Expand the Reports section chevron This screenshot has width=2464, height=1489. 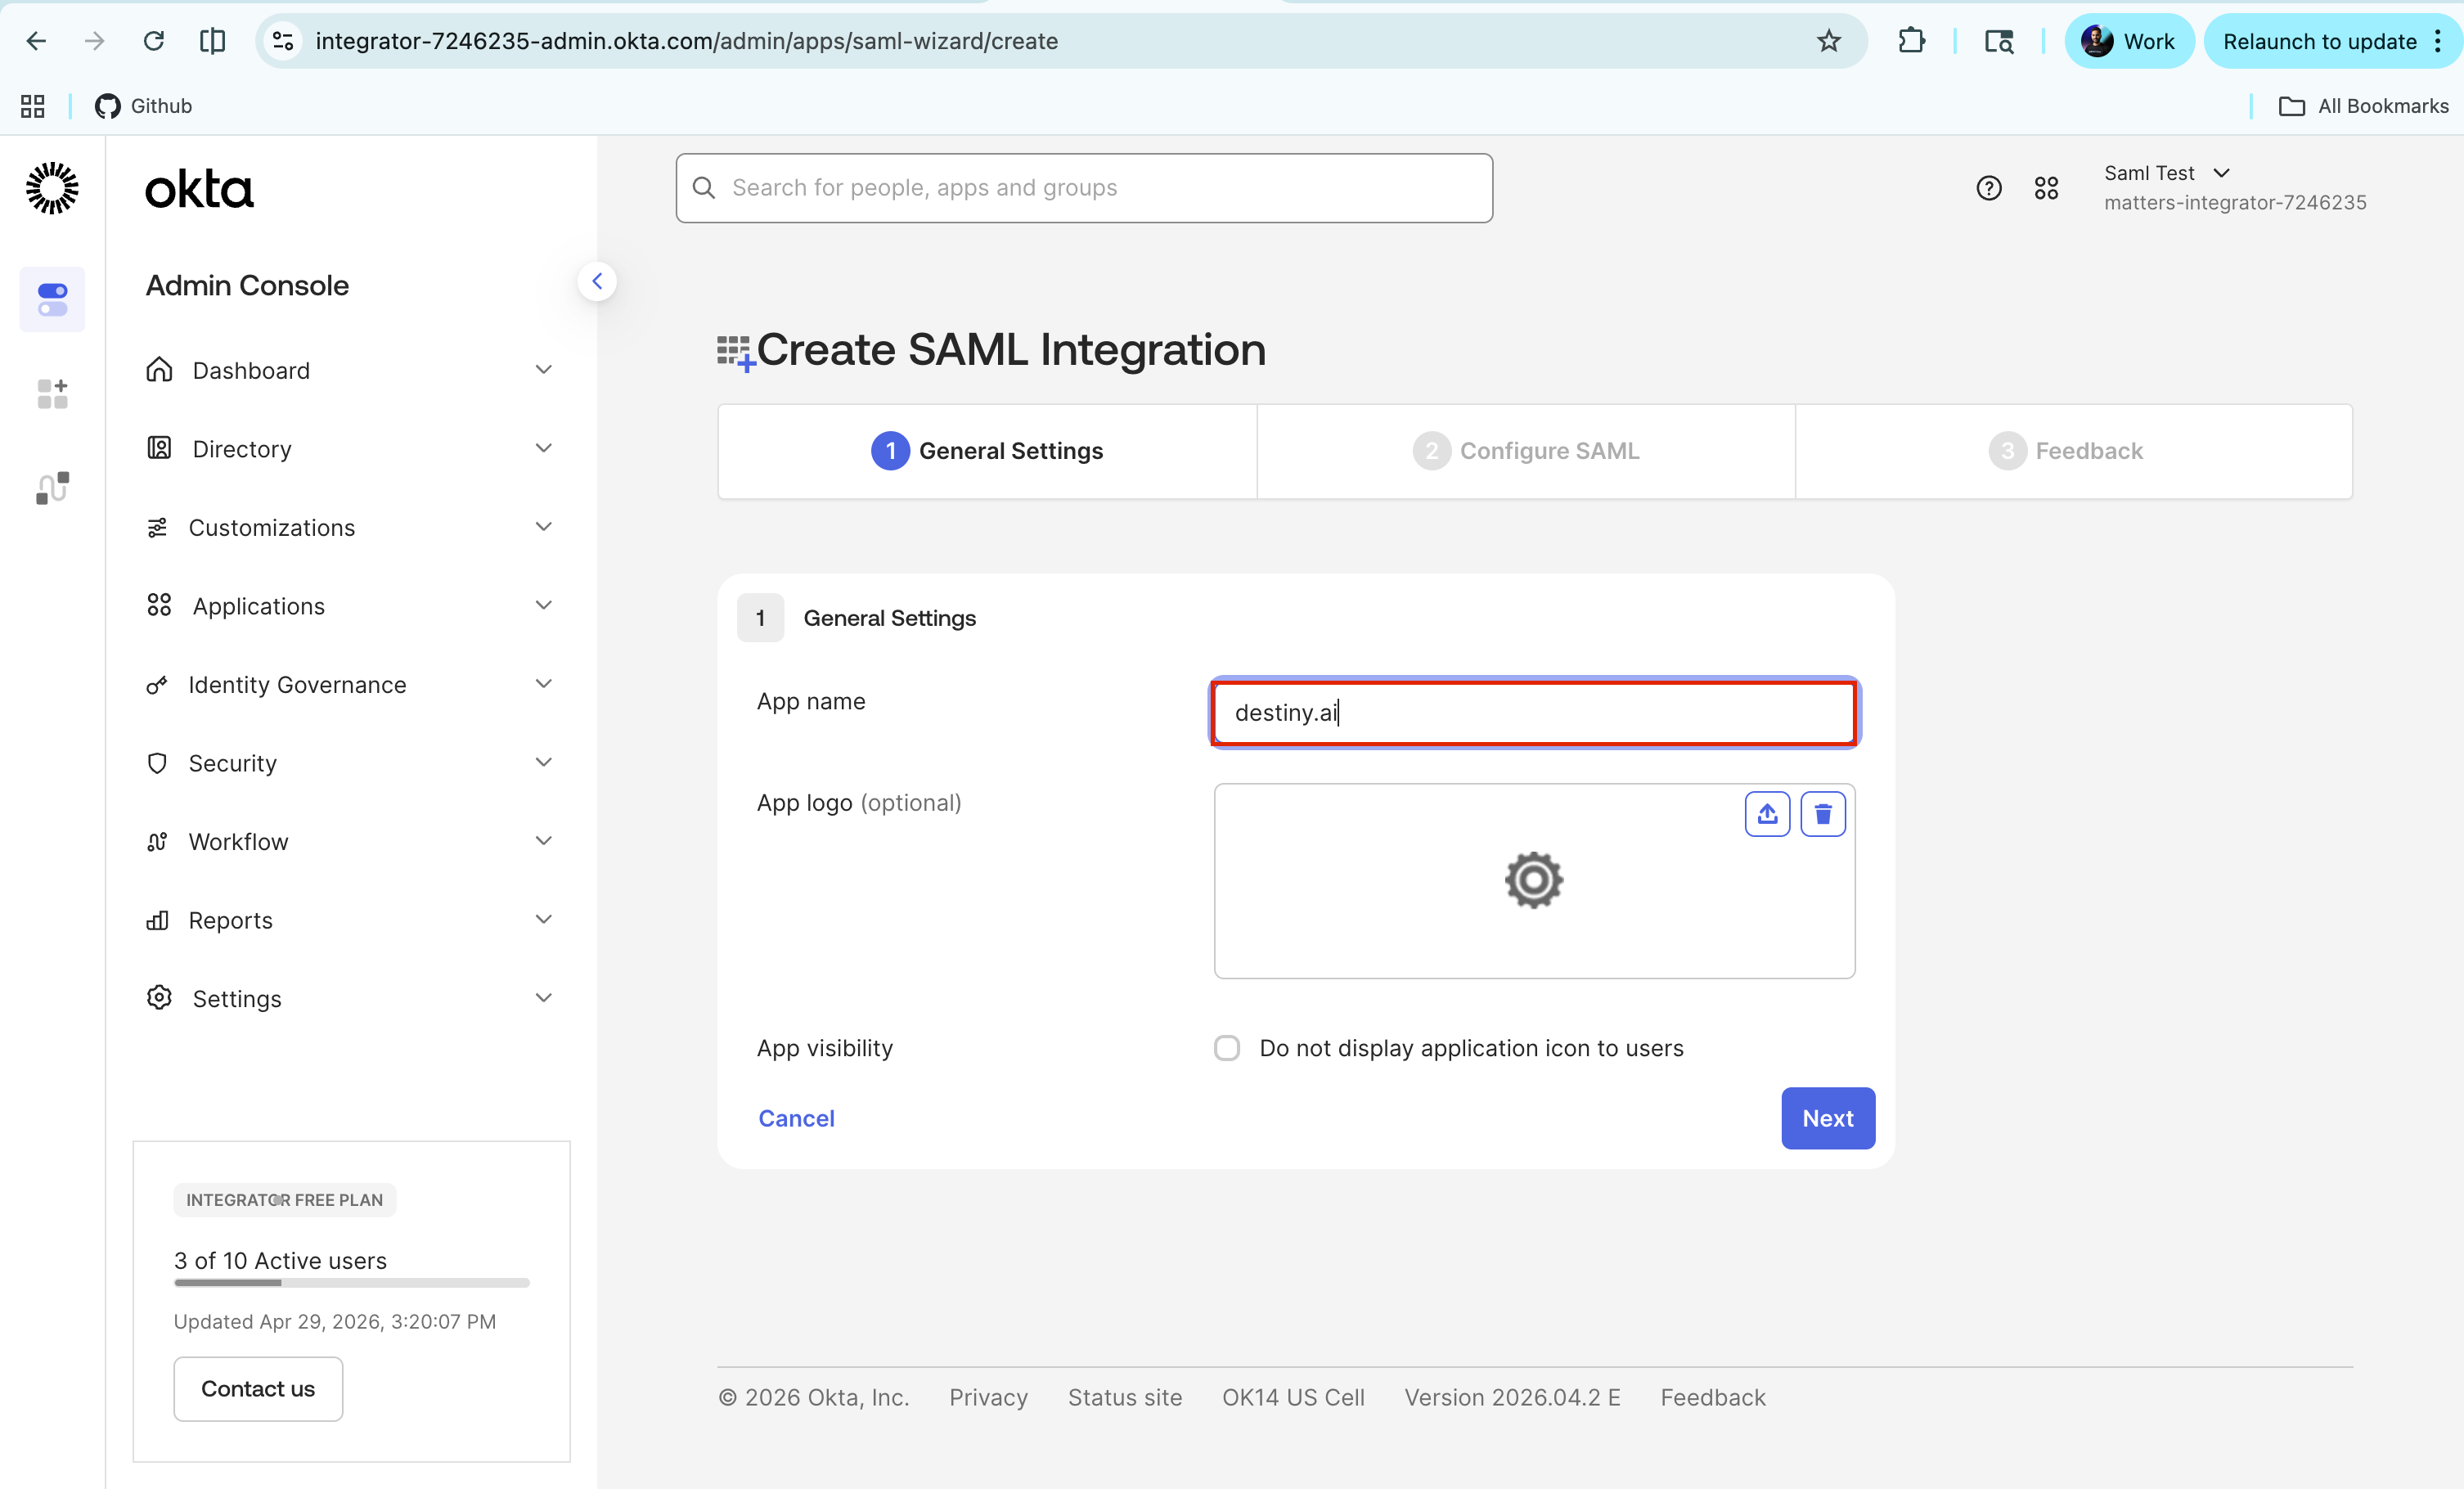click(543, 919)
